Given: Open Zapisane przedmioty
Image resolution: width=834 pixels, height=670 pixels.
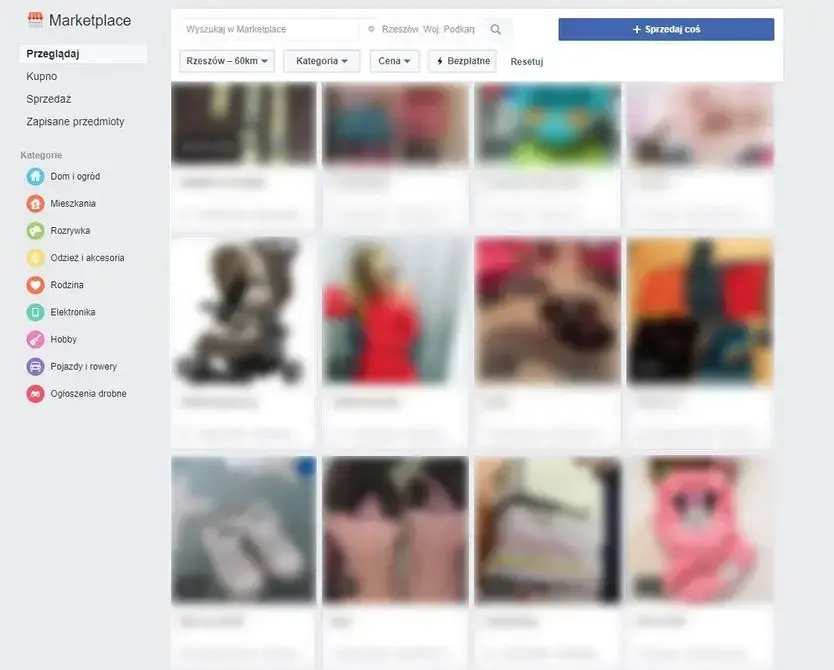Looking at the screenshot, I should (x=75, y=120).
